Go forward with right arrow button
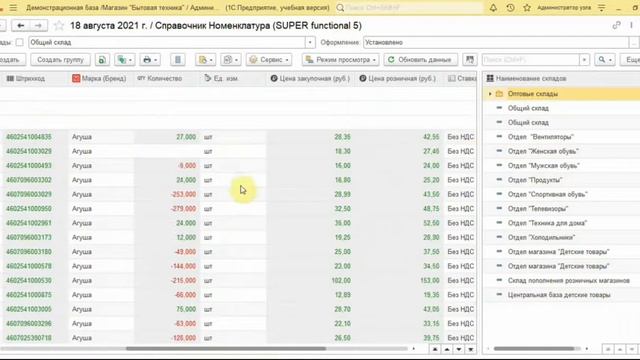 pos(38,26)
